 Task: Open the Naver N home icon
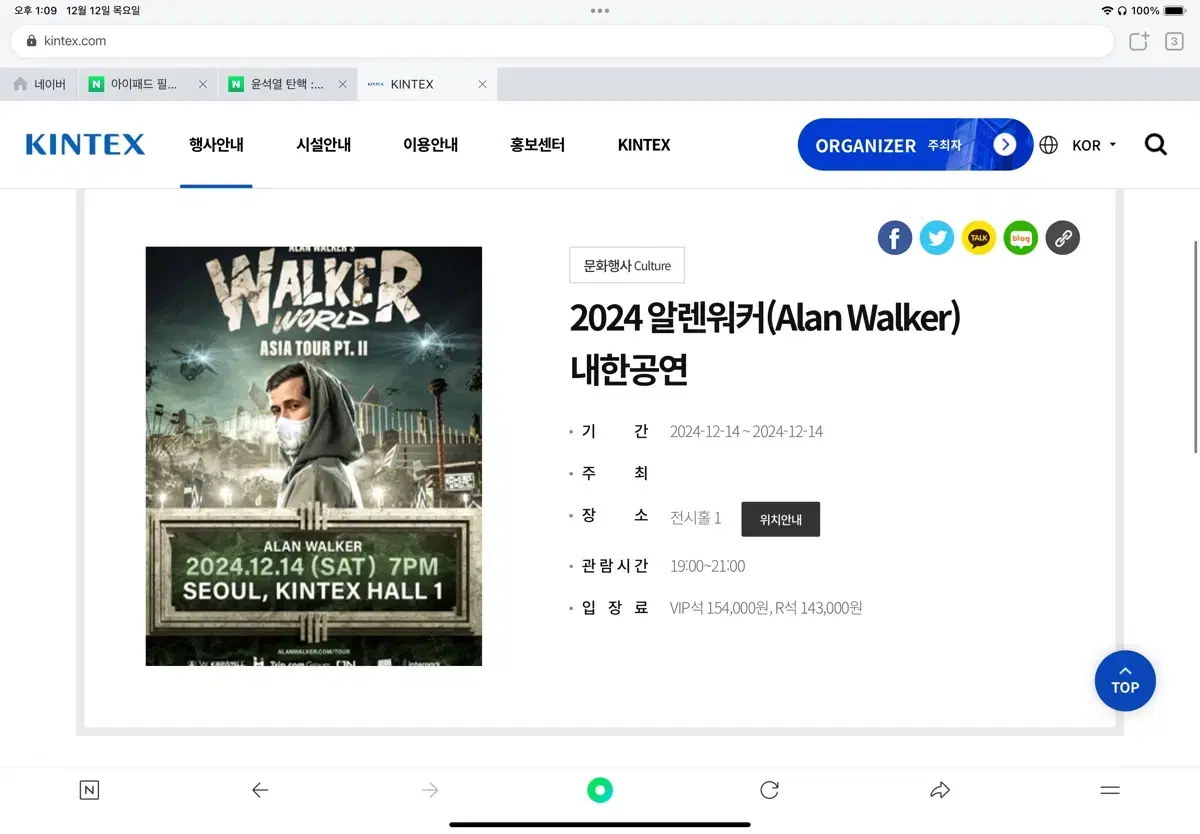[89, 790]
